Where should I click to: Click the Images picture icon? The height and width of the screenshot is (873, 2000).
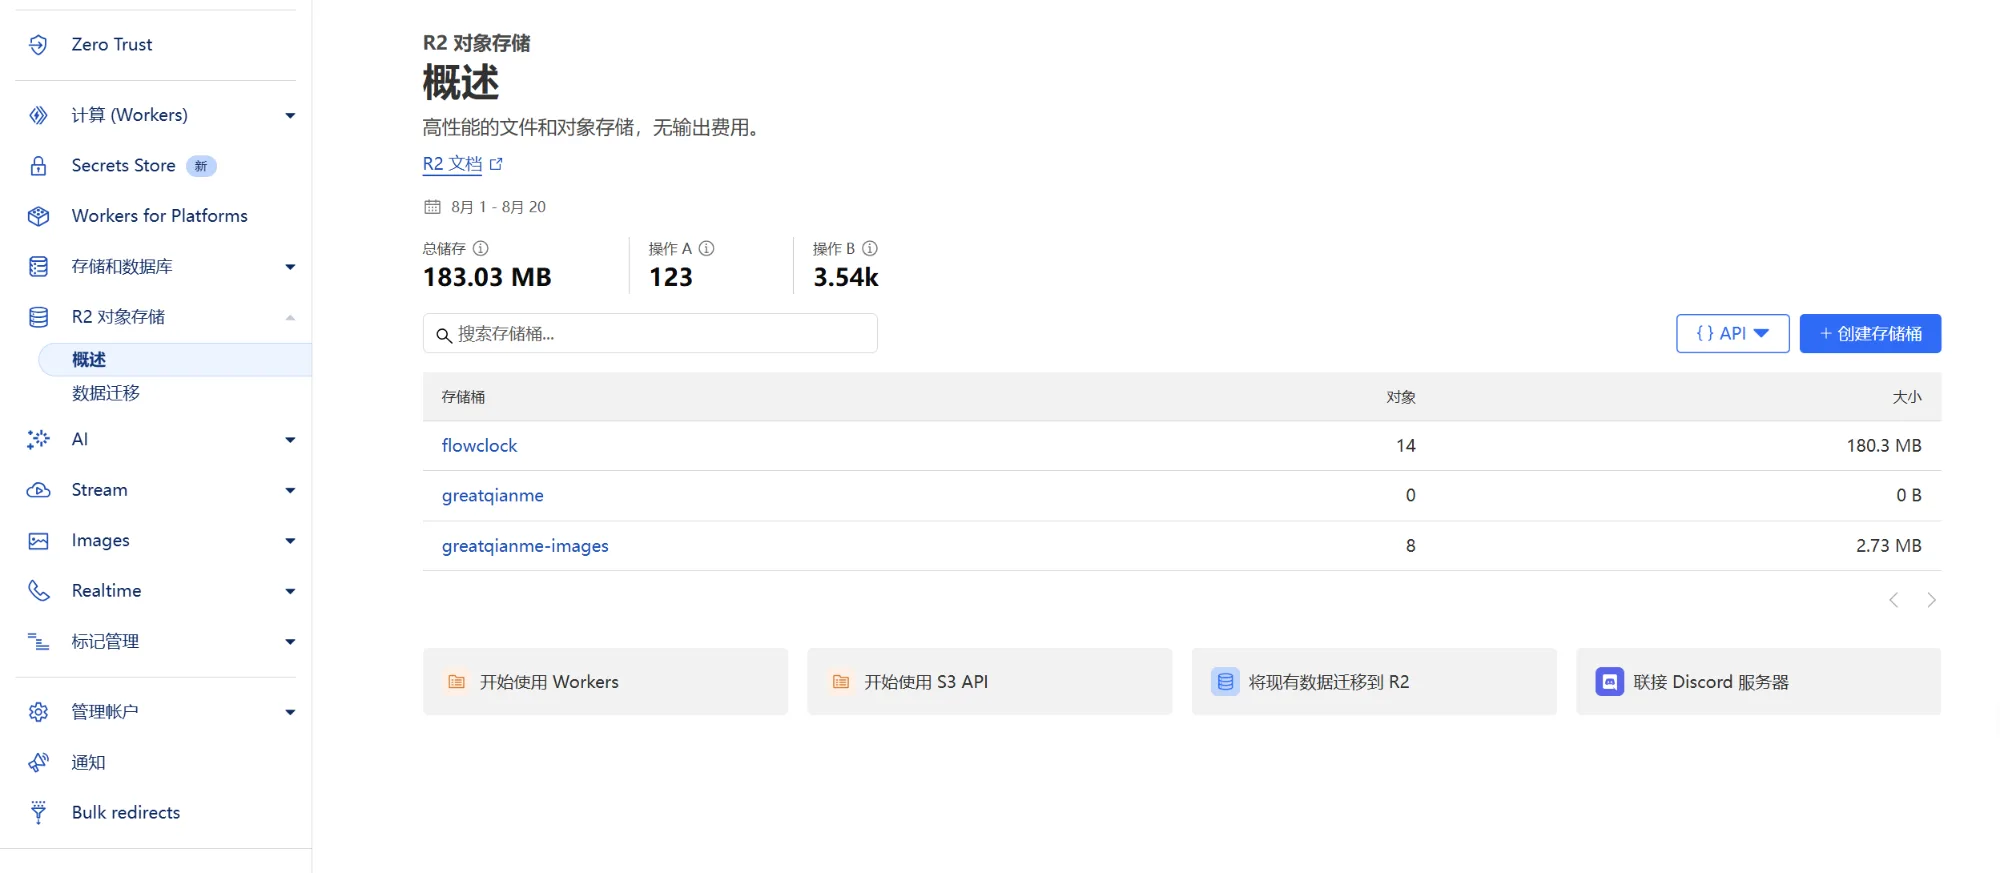pyautogui.click(x=38, y=541)
